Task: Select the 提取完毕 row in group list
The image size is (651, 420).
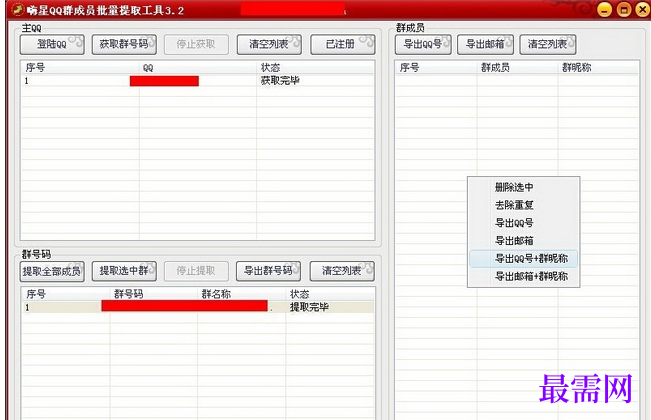Action: pos(198,307)
